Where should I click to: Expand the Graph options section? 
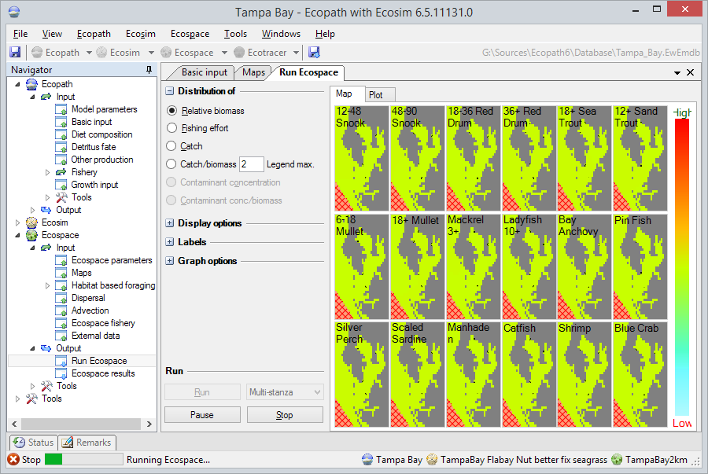[x=170, y=261]
